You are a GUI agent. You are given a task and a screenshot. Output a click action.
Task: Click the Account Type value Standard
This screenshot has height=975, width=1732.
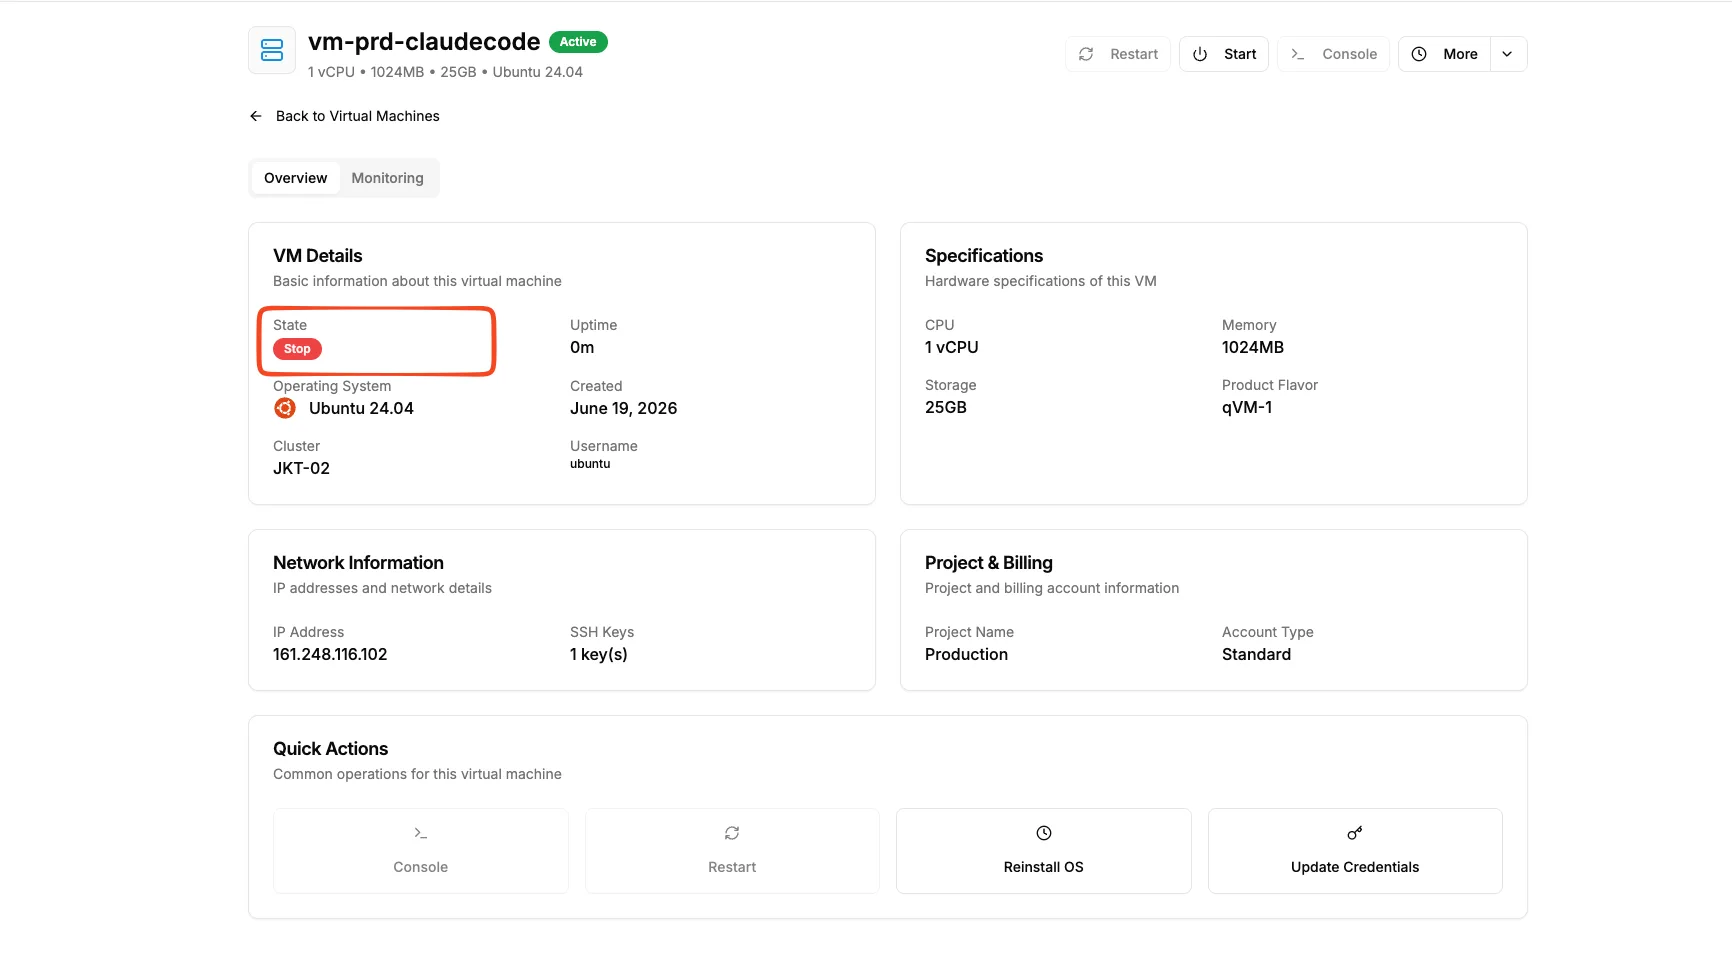(1256, 654)
